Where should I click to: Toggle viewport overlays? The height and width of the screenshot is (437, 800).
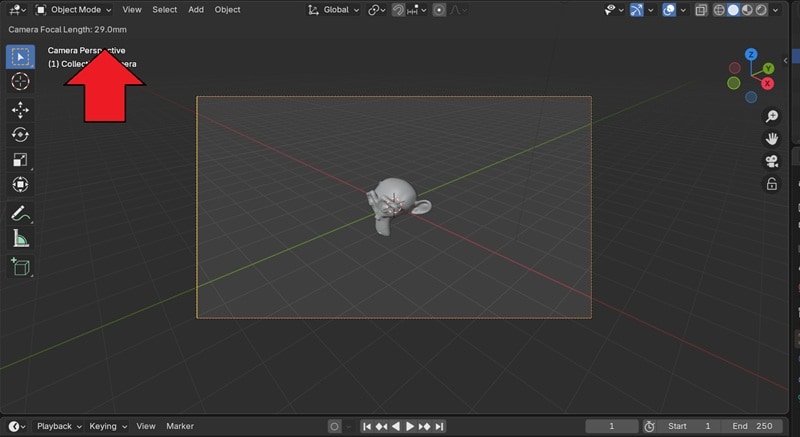pos(669,10)
